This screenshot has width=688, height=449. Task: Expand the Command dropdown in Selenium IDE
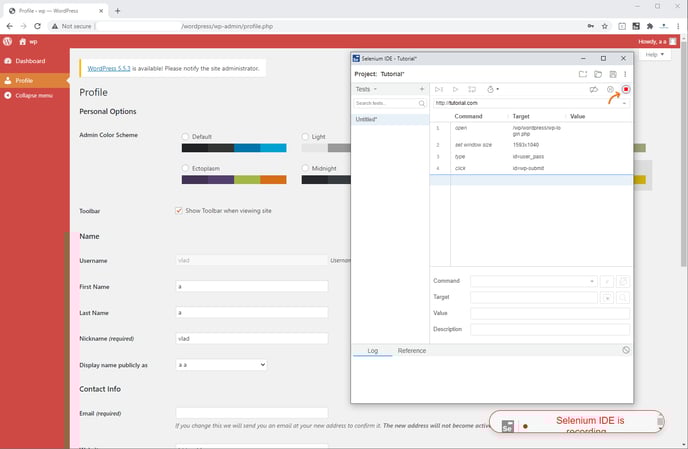pos(591,281)
